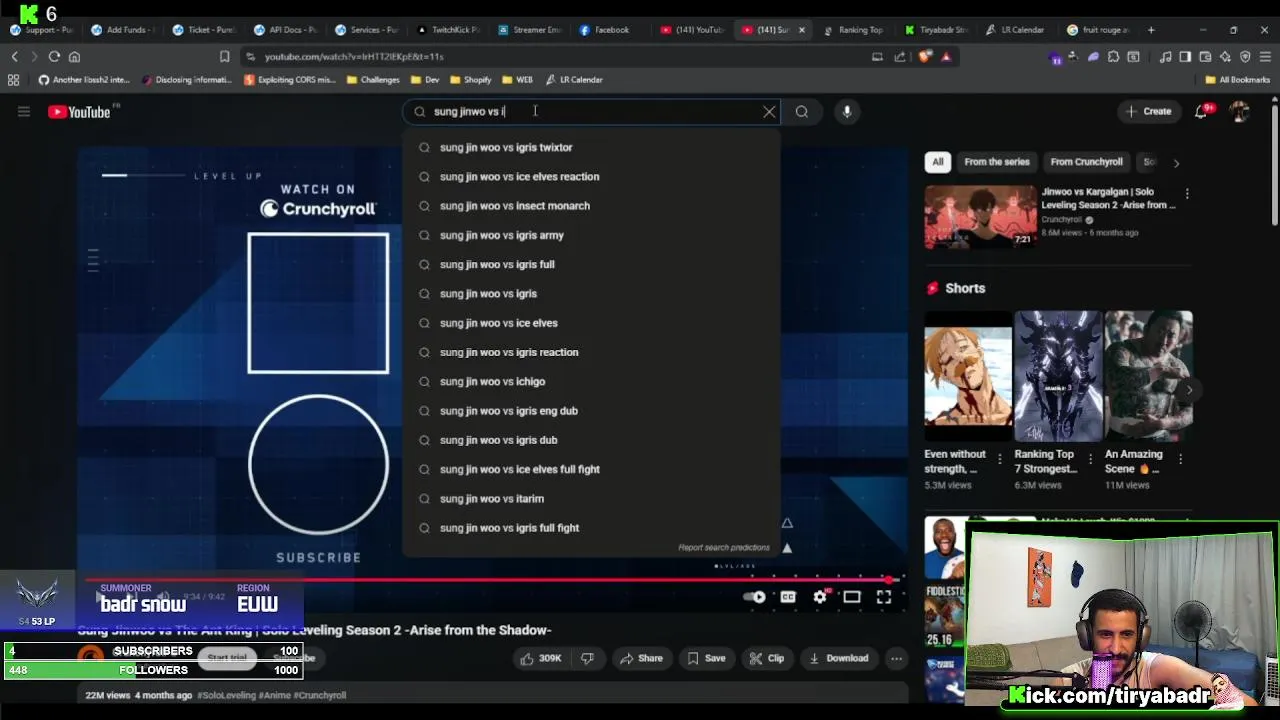Choose suggestion 'sung jin woo vs itarim'
The height and width of the screenshot is (720, 1280).
click(591, 499)
